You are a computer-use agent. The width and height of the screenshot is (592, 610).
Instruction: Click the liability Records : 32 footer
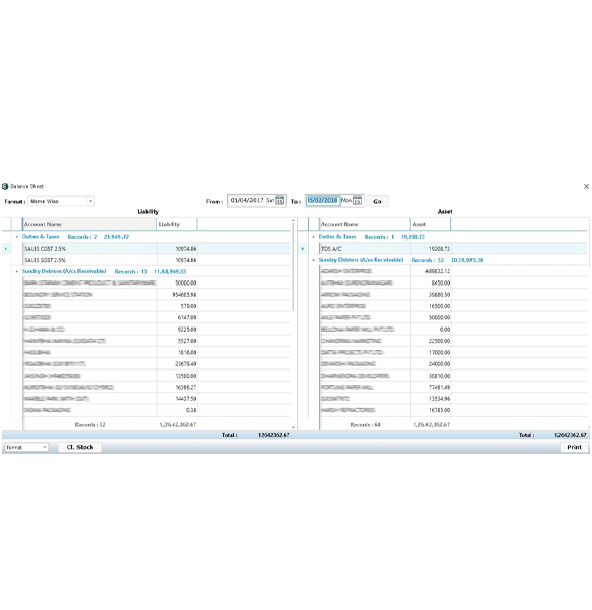tap(90, 424)
